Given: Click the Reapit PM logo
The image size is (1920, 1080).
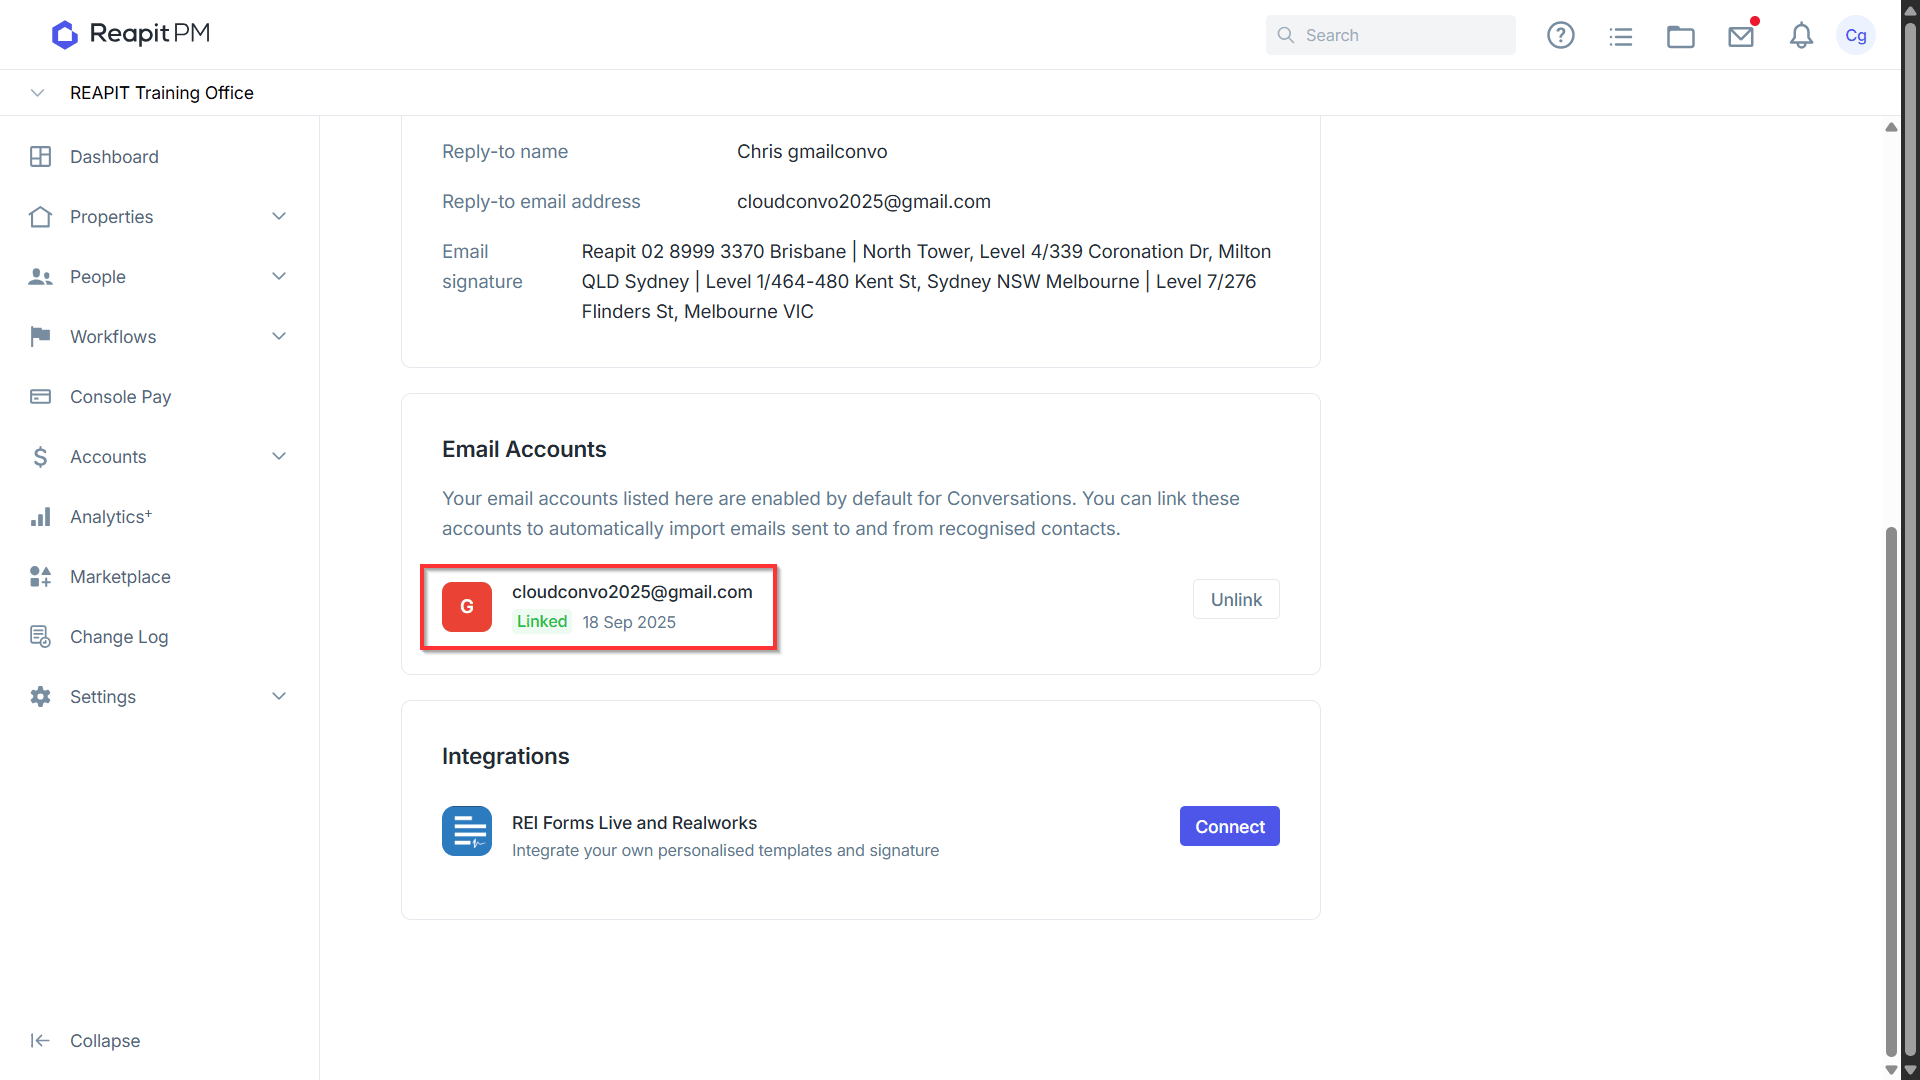Looking at the screenshot, I should tap(131, 34).
